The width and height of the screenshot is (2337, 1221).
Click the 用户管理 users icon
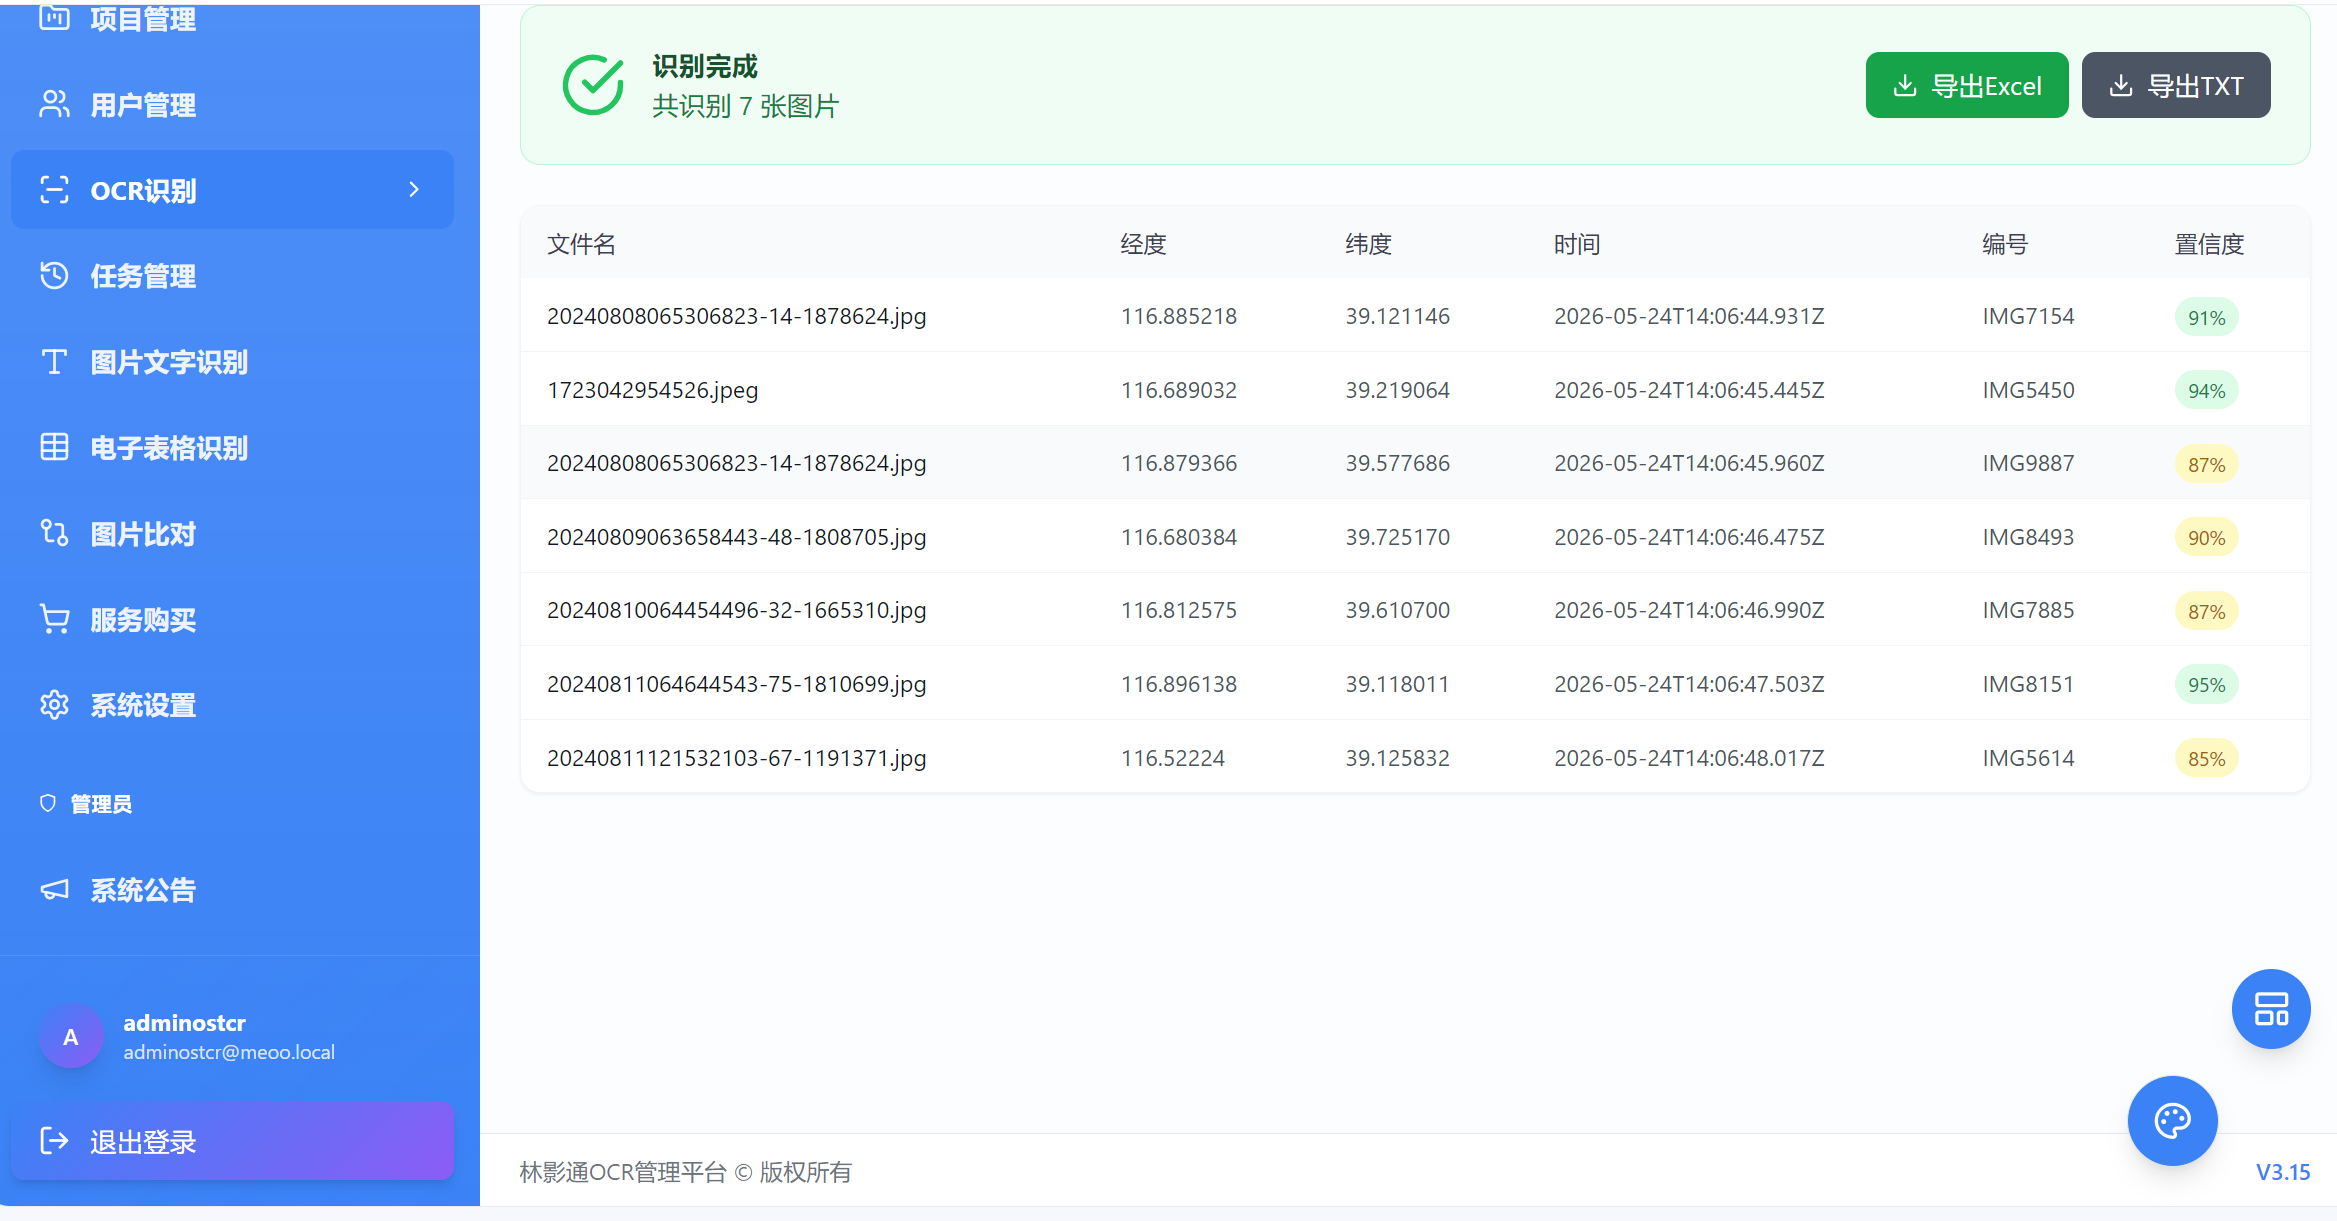click(x=54, y=104)
